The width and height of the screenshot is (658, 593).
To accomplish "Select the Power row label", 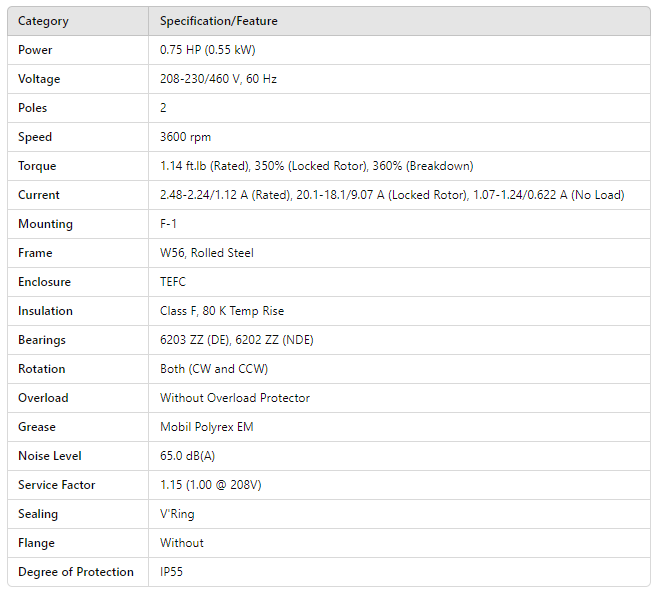I will pyautogui.click(x=35, y=50).
